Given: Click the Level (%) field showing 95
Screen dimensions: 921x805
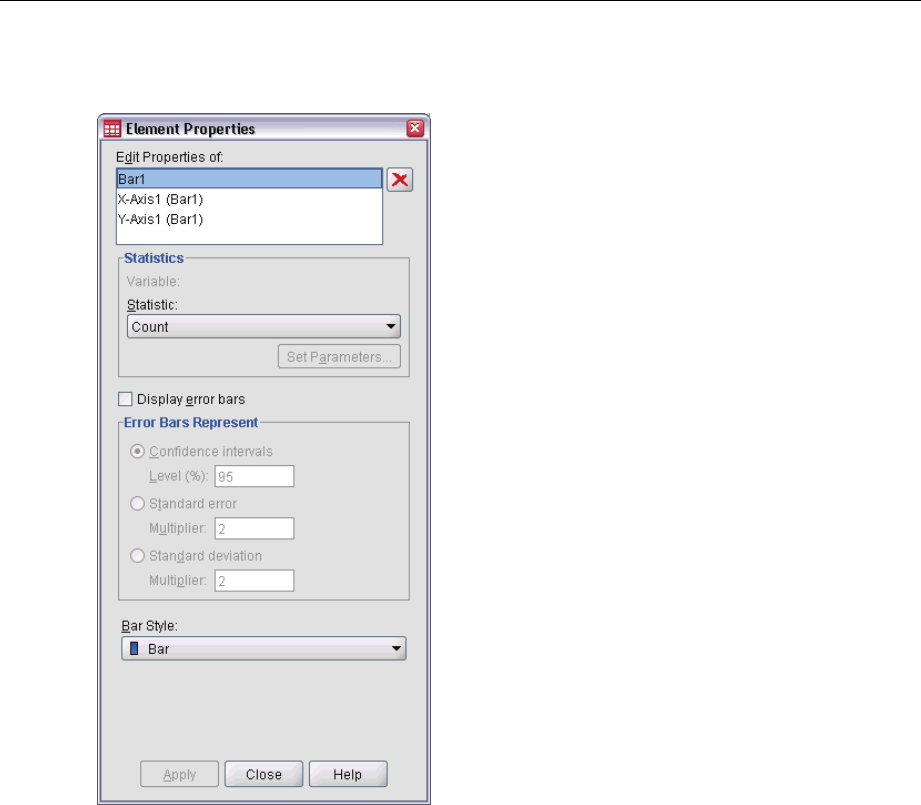Looking at the screenshot, I should tap(254, 476).
